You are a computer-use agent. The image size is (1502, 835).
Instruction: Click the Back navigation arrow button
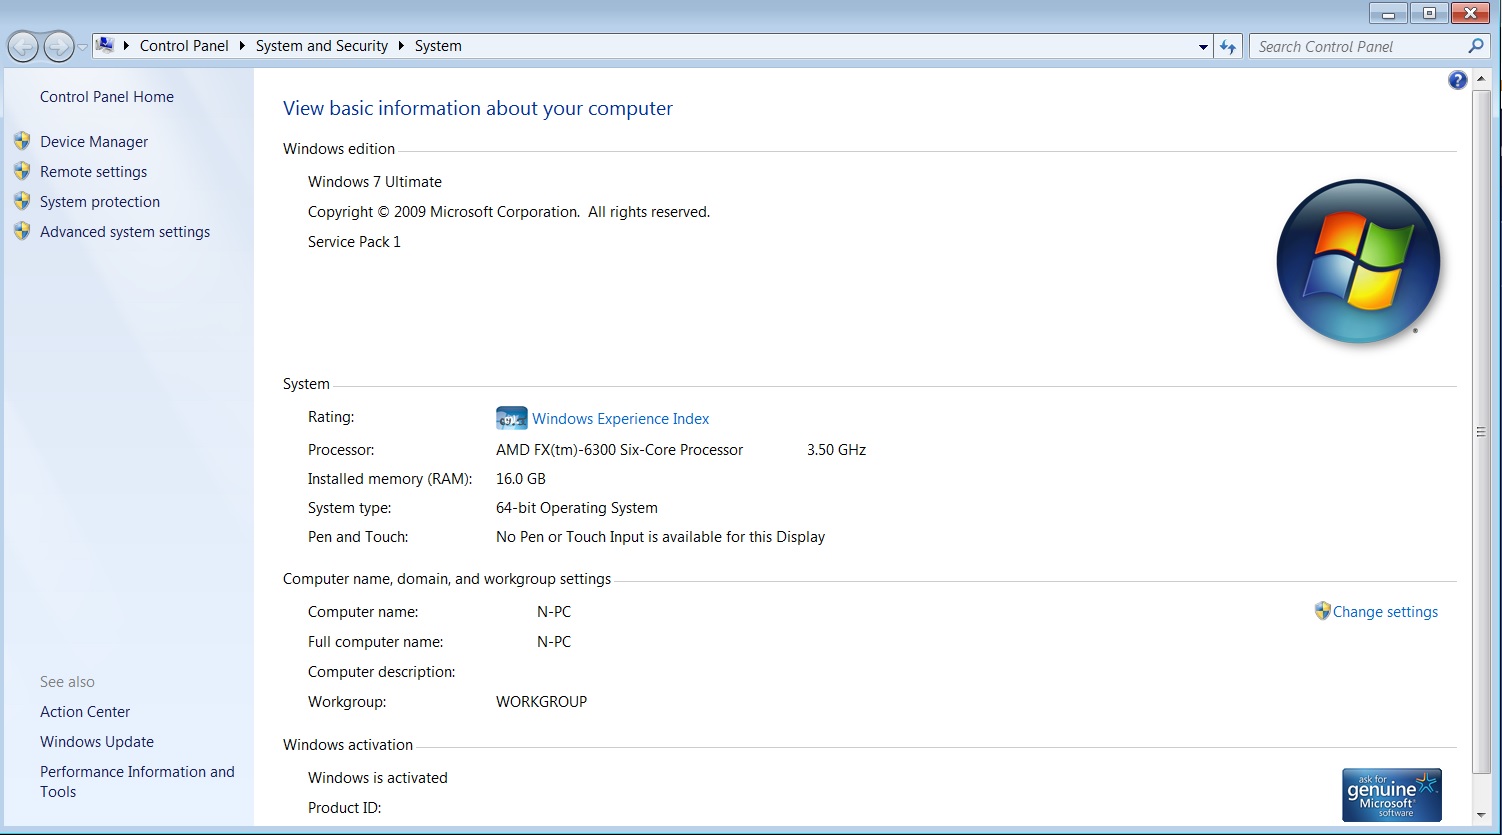23,46
